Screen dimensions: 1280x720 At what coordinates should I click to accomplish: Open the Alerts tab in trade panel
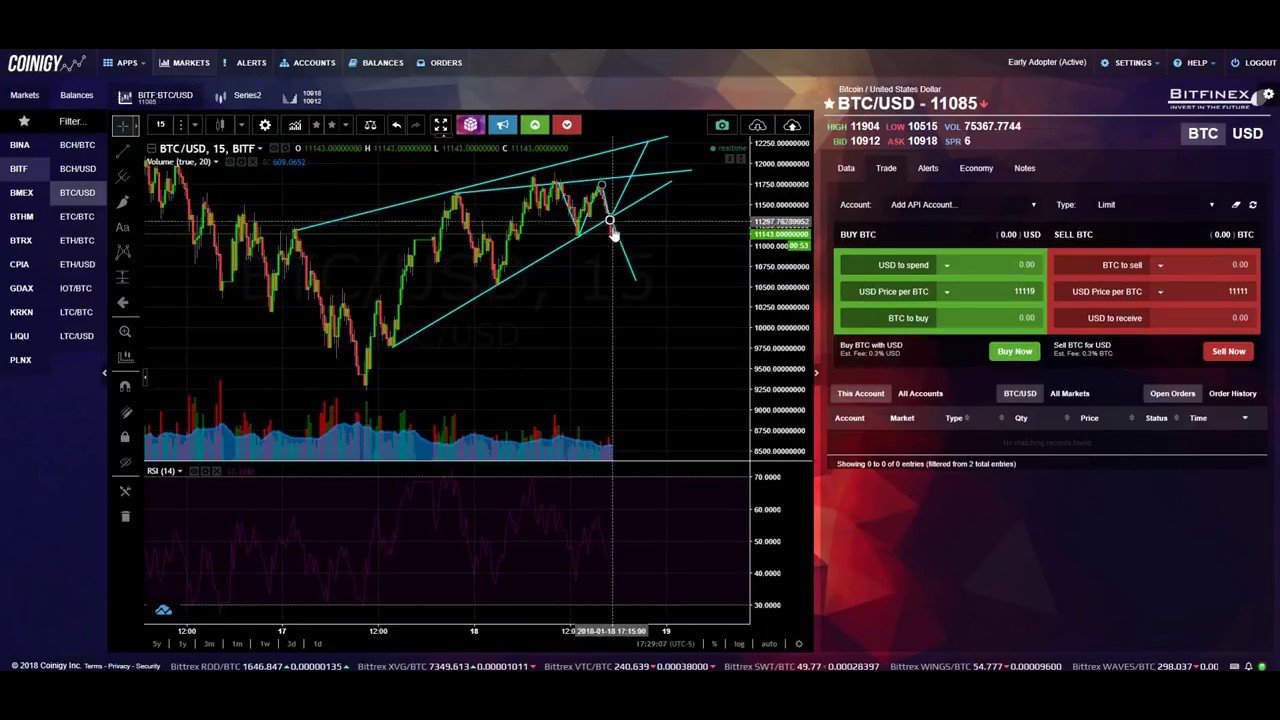pyautogui.click(x=928, y=168)
